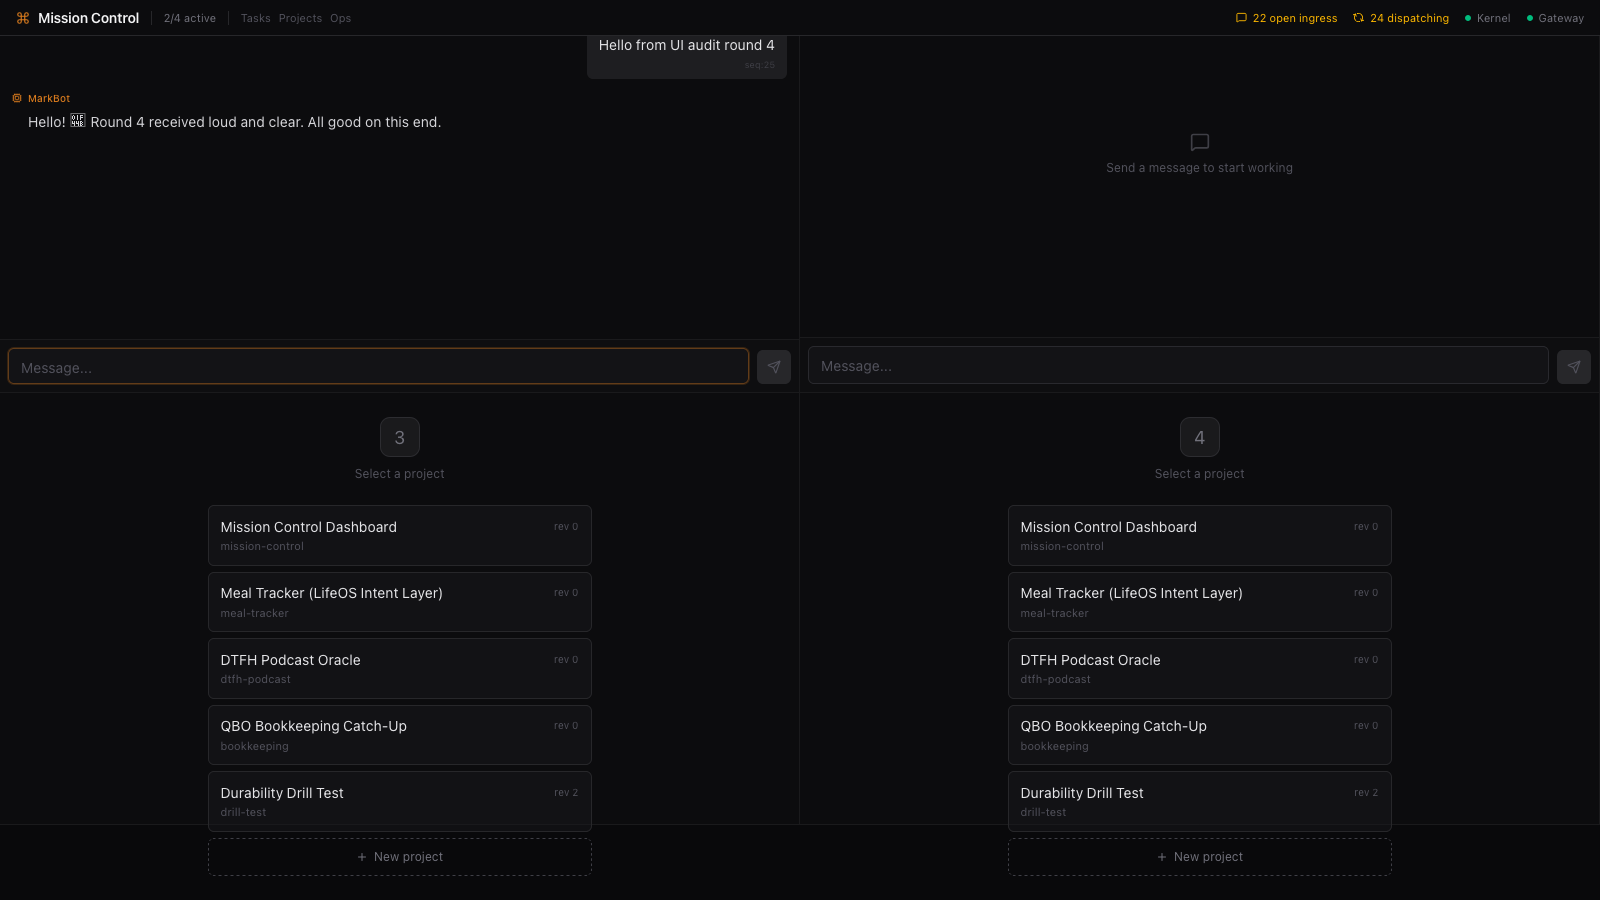Click the open ingress chat bubble icon

point(1241,18)
